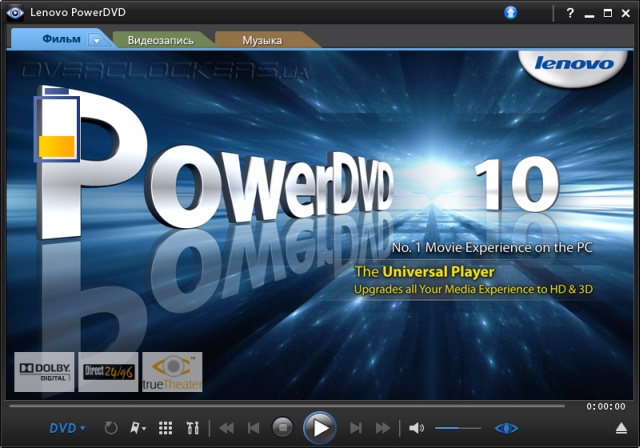Viewport: 640px width, 448px height.
Task: Click the PowerDVD eye logo in title bar
Action: coord(15,13)
